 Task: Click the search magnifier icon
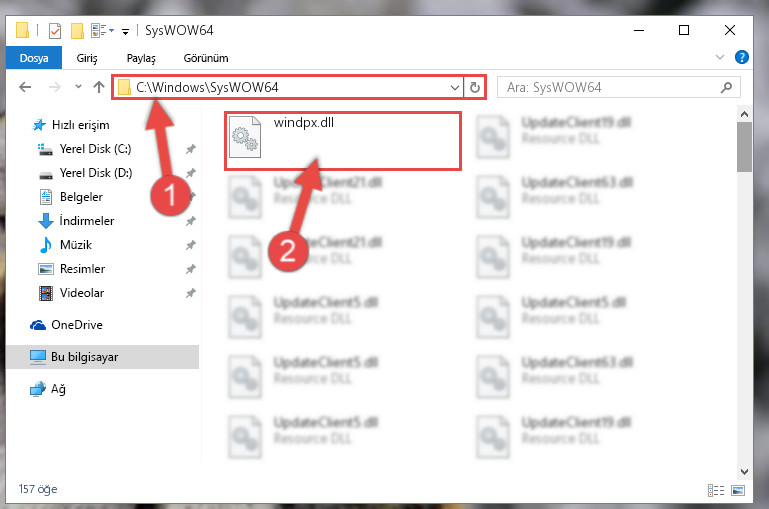pyautogui.click(x=726, y=87)
